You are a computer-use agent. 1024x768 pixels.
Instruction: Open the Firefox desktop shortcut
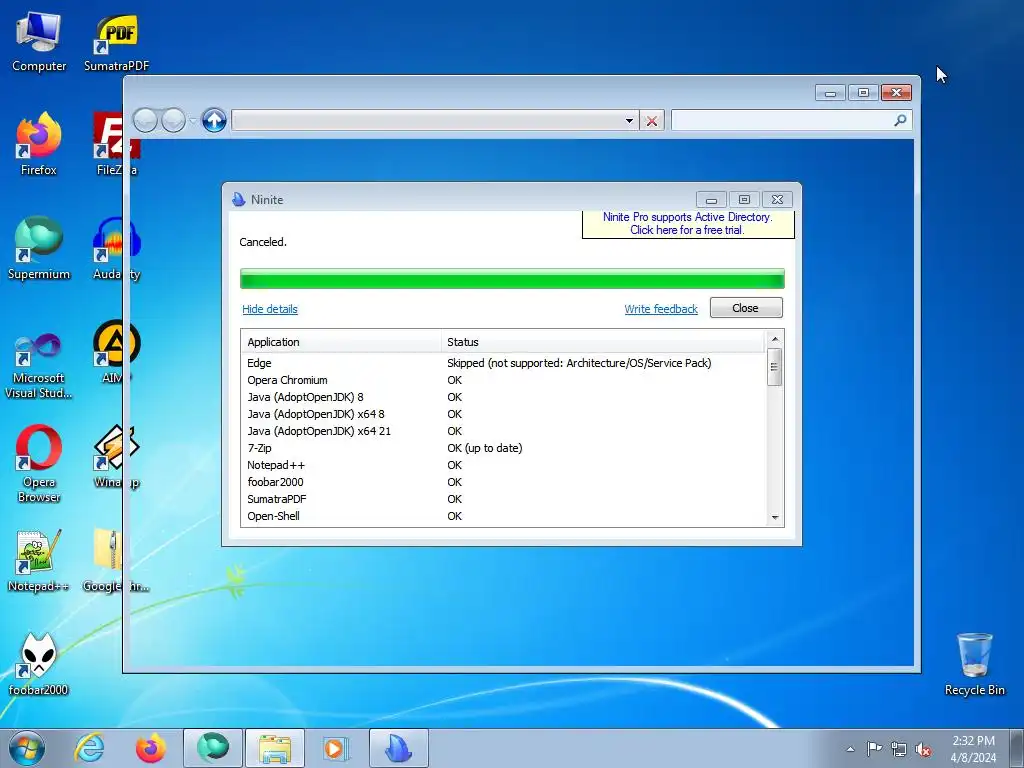point(39,145)
